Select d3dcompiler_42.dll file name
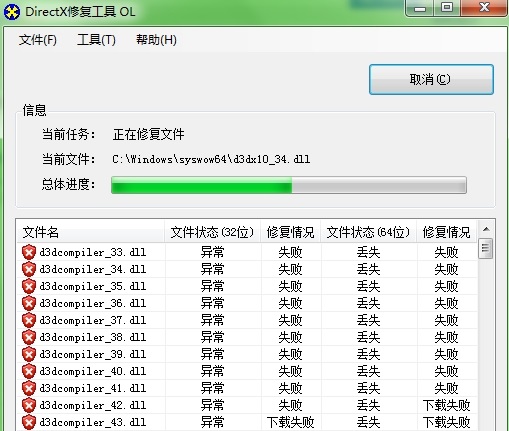Screen dimensions: 509x431 click(x=93, y=405)
